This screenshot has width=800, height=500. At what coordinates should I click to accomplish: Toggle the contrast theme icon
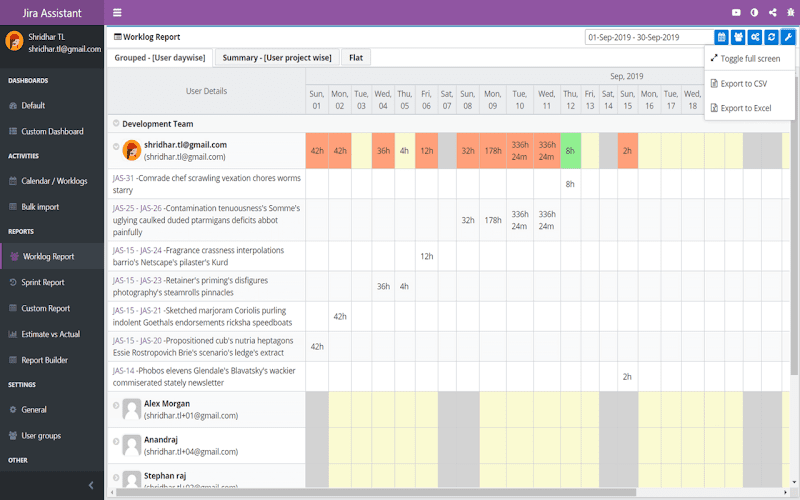(x=754, y=13)
